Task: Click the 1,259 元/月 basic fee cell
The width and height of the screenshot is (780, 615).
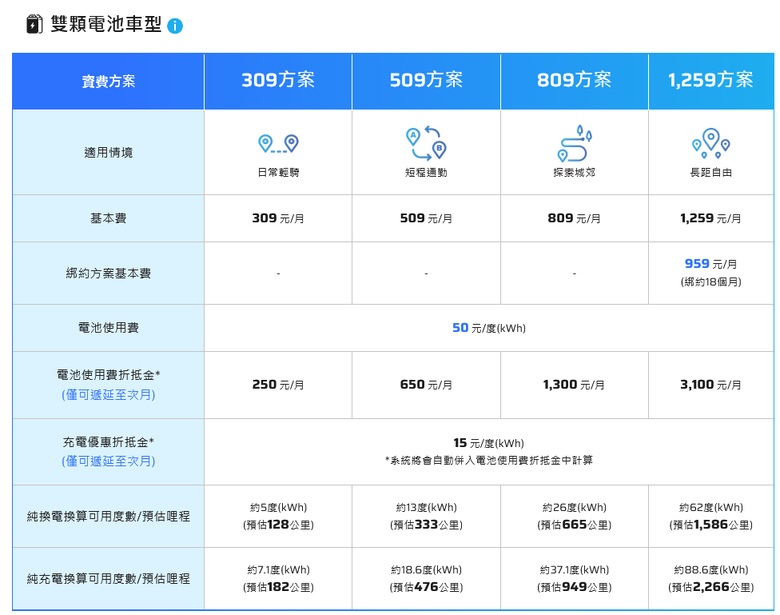Action: coord(711,218)
